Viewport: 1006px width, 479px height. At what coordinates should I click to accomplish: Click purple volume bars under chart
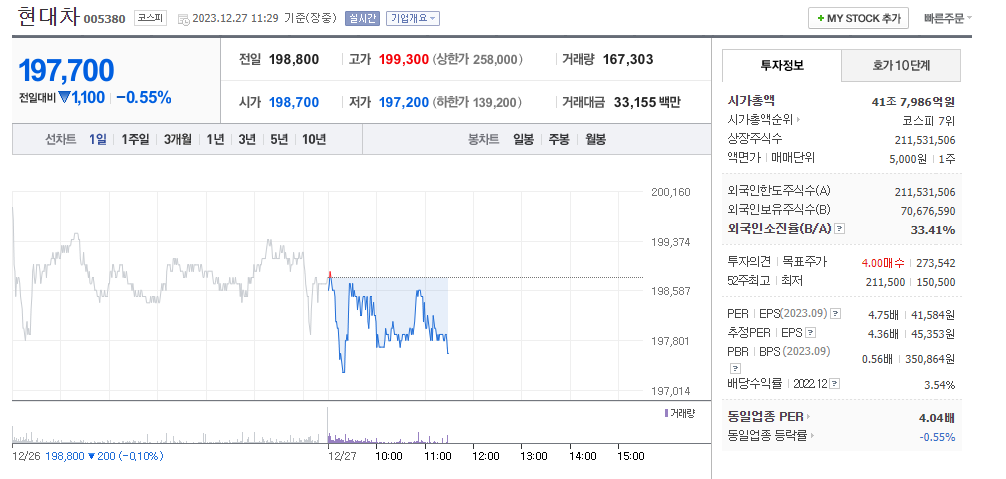[x=388, y=438]
